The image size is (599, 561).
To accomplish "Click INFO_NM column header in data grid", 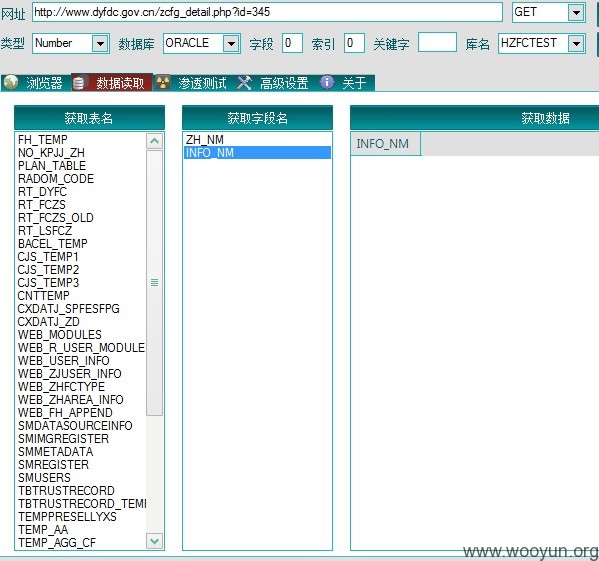I will coord(385,144).
